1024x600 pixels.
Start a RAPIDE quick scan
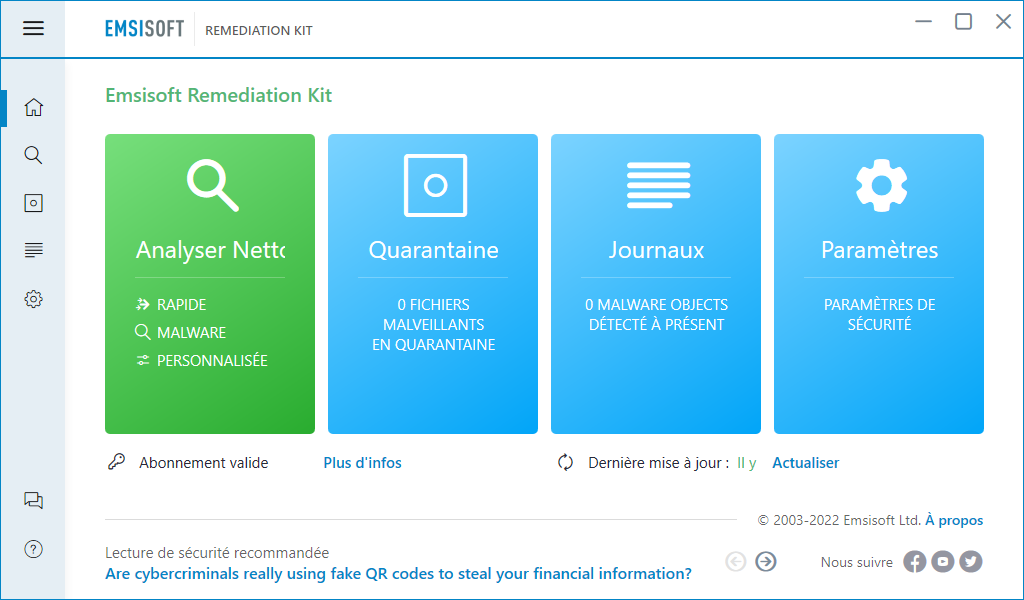(171, 304)
